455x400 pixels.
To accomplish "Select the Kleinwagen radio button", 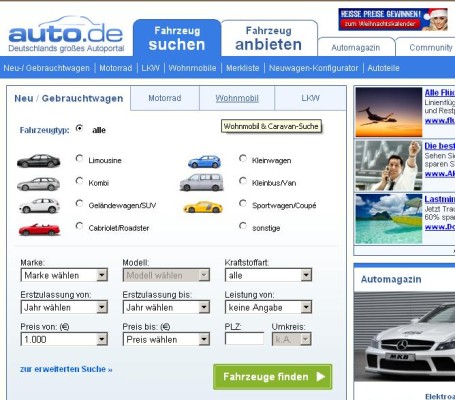I will tap(243, 158).
